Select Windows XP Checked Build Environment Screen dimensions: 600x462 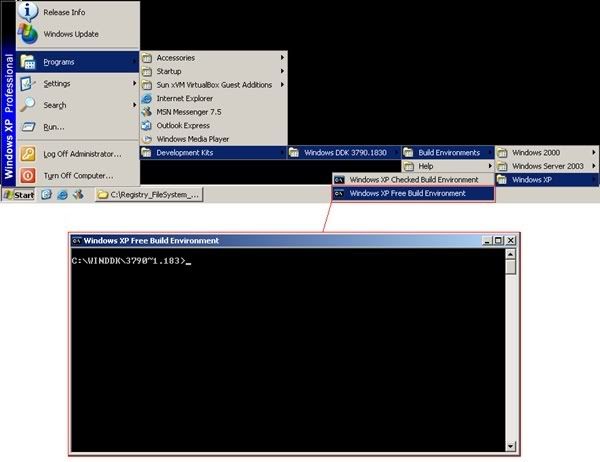413,180
